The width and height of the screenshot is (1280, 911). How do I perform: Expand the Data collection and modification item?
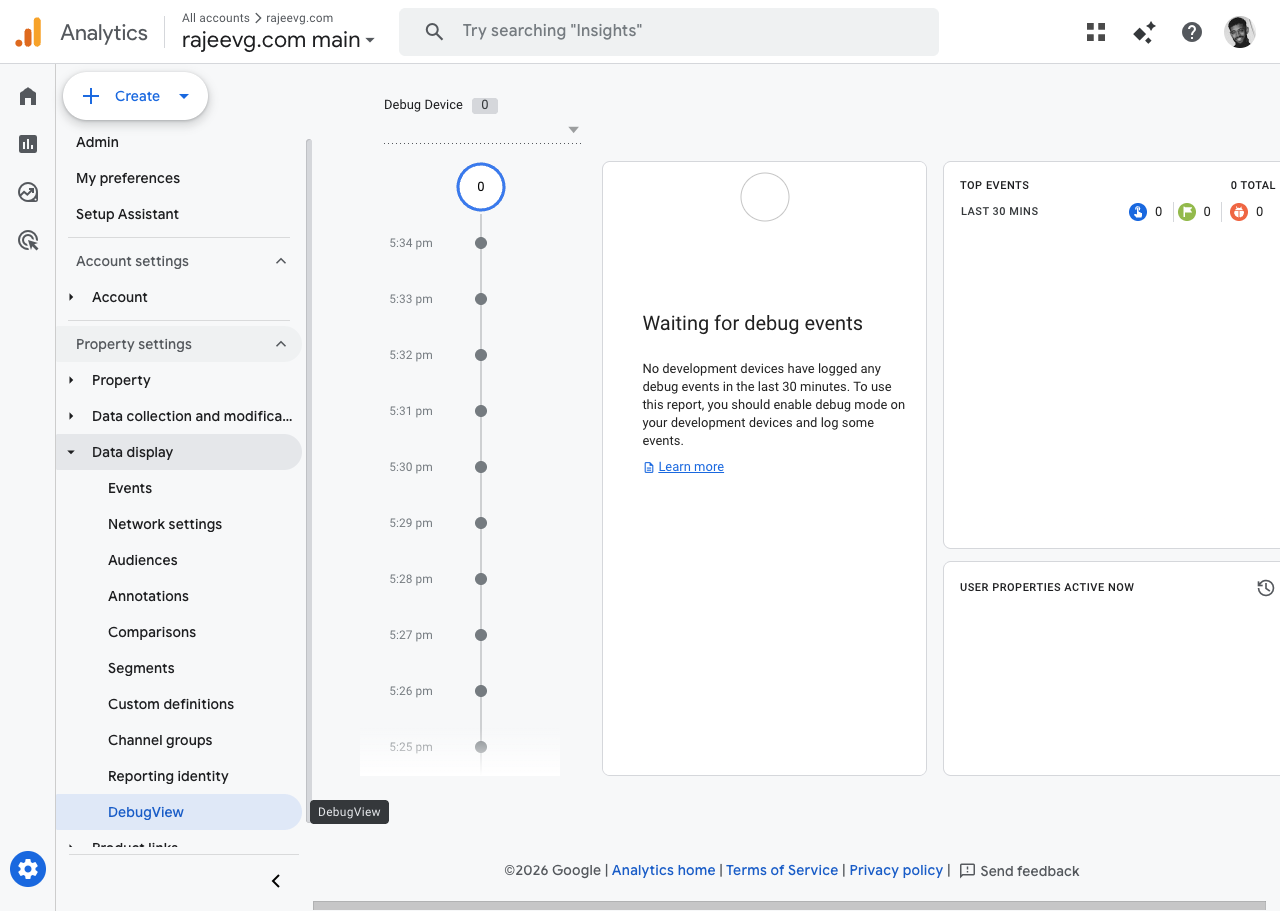tap(71, 416)
